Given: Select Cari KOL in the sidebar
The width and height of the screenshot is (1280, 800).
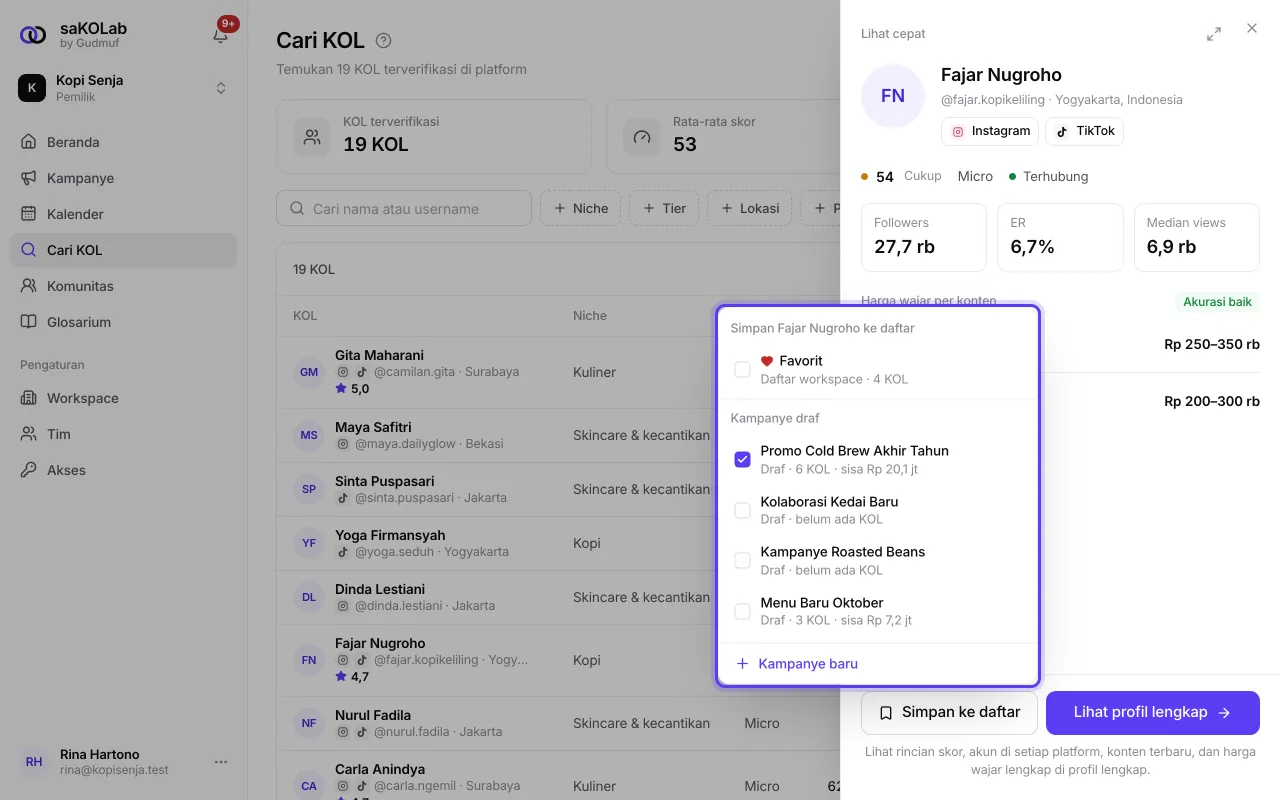Looking at the screenshot, I should click(124, 250).
